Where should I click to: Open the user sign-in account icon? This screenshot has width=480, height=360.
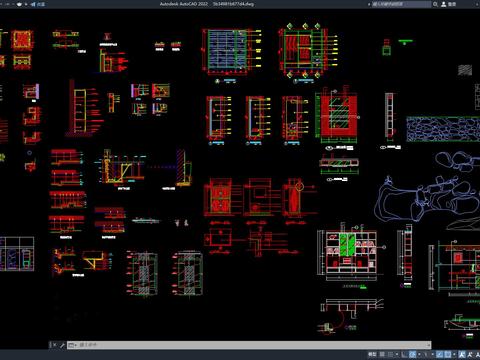pos(444,4)
